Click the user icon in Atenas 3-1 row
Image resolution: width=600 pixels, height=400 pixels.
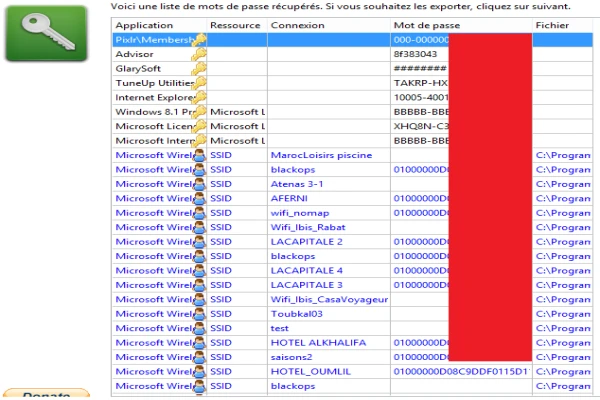199,184
